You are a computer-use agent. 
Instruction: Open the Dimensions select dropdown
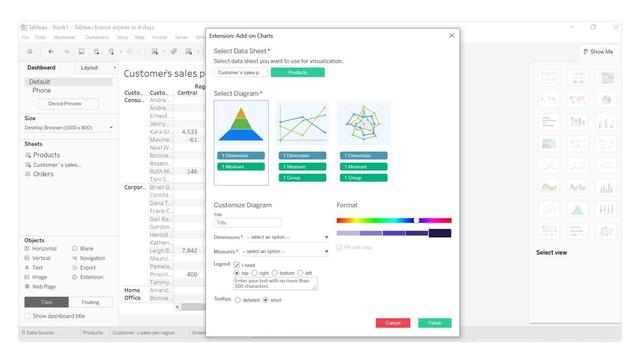click(287, 237)
